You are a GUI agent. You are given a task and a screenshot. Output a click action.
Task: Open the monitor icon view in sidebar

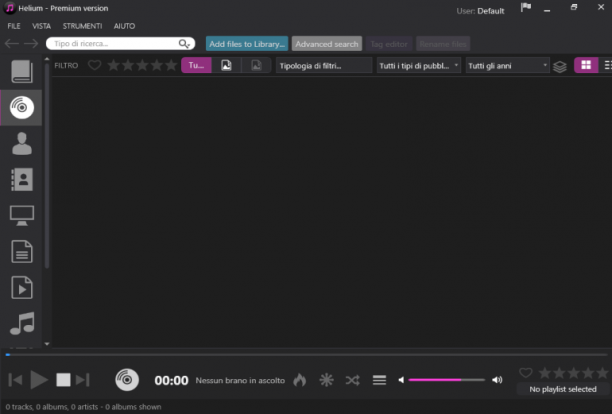22,215
